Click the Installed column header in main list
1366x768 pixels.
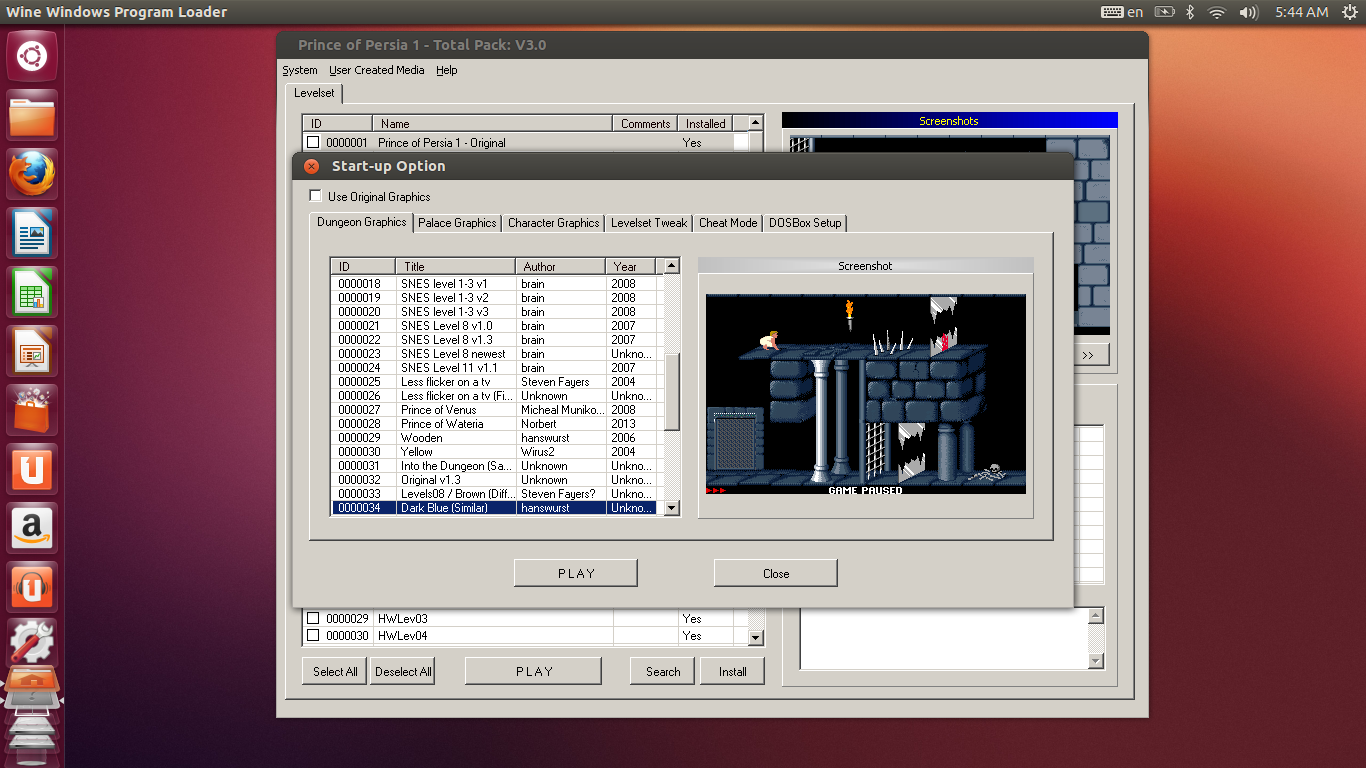[706, 123]
